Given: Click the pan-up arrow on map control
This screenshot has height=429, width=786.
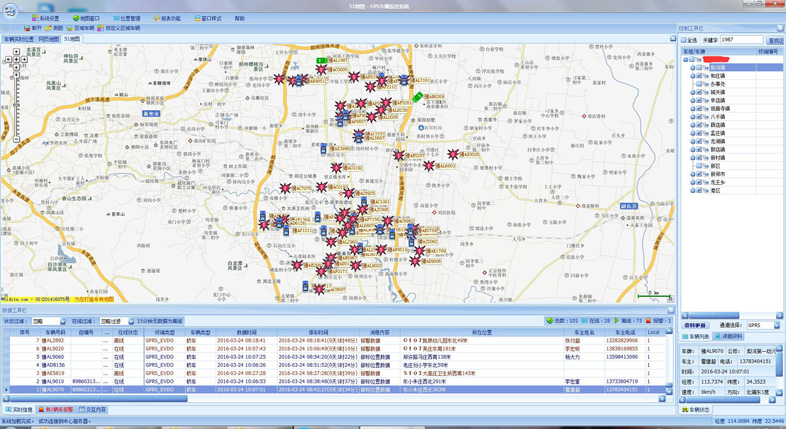Looking at the screenshot, I should pos(17,52).
